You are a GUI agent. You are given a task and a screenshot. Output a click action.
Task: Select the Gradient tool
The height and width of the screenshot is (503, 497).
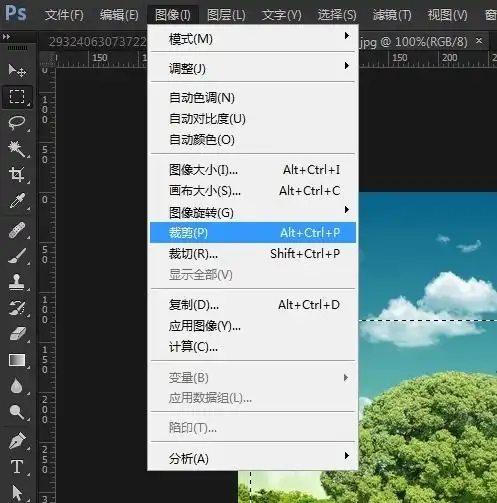coord(17,360)
